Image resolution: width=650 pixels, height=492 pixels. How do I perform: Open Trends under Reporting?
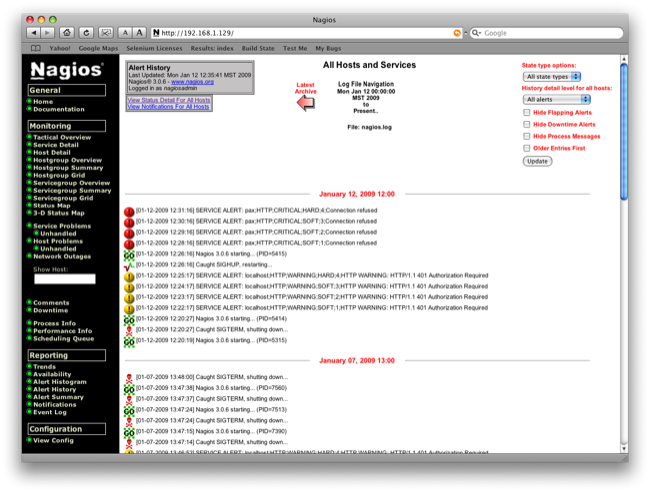(x=44, y=367)
